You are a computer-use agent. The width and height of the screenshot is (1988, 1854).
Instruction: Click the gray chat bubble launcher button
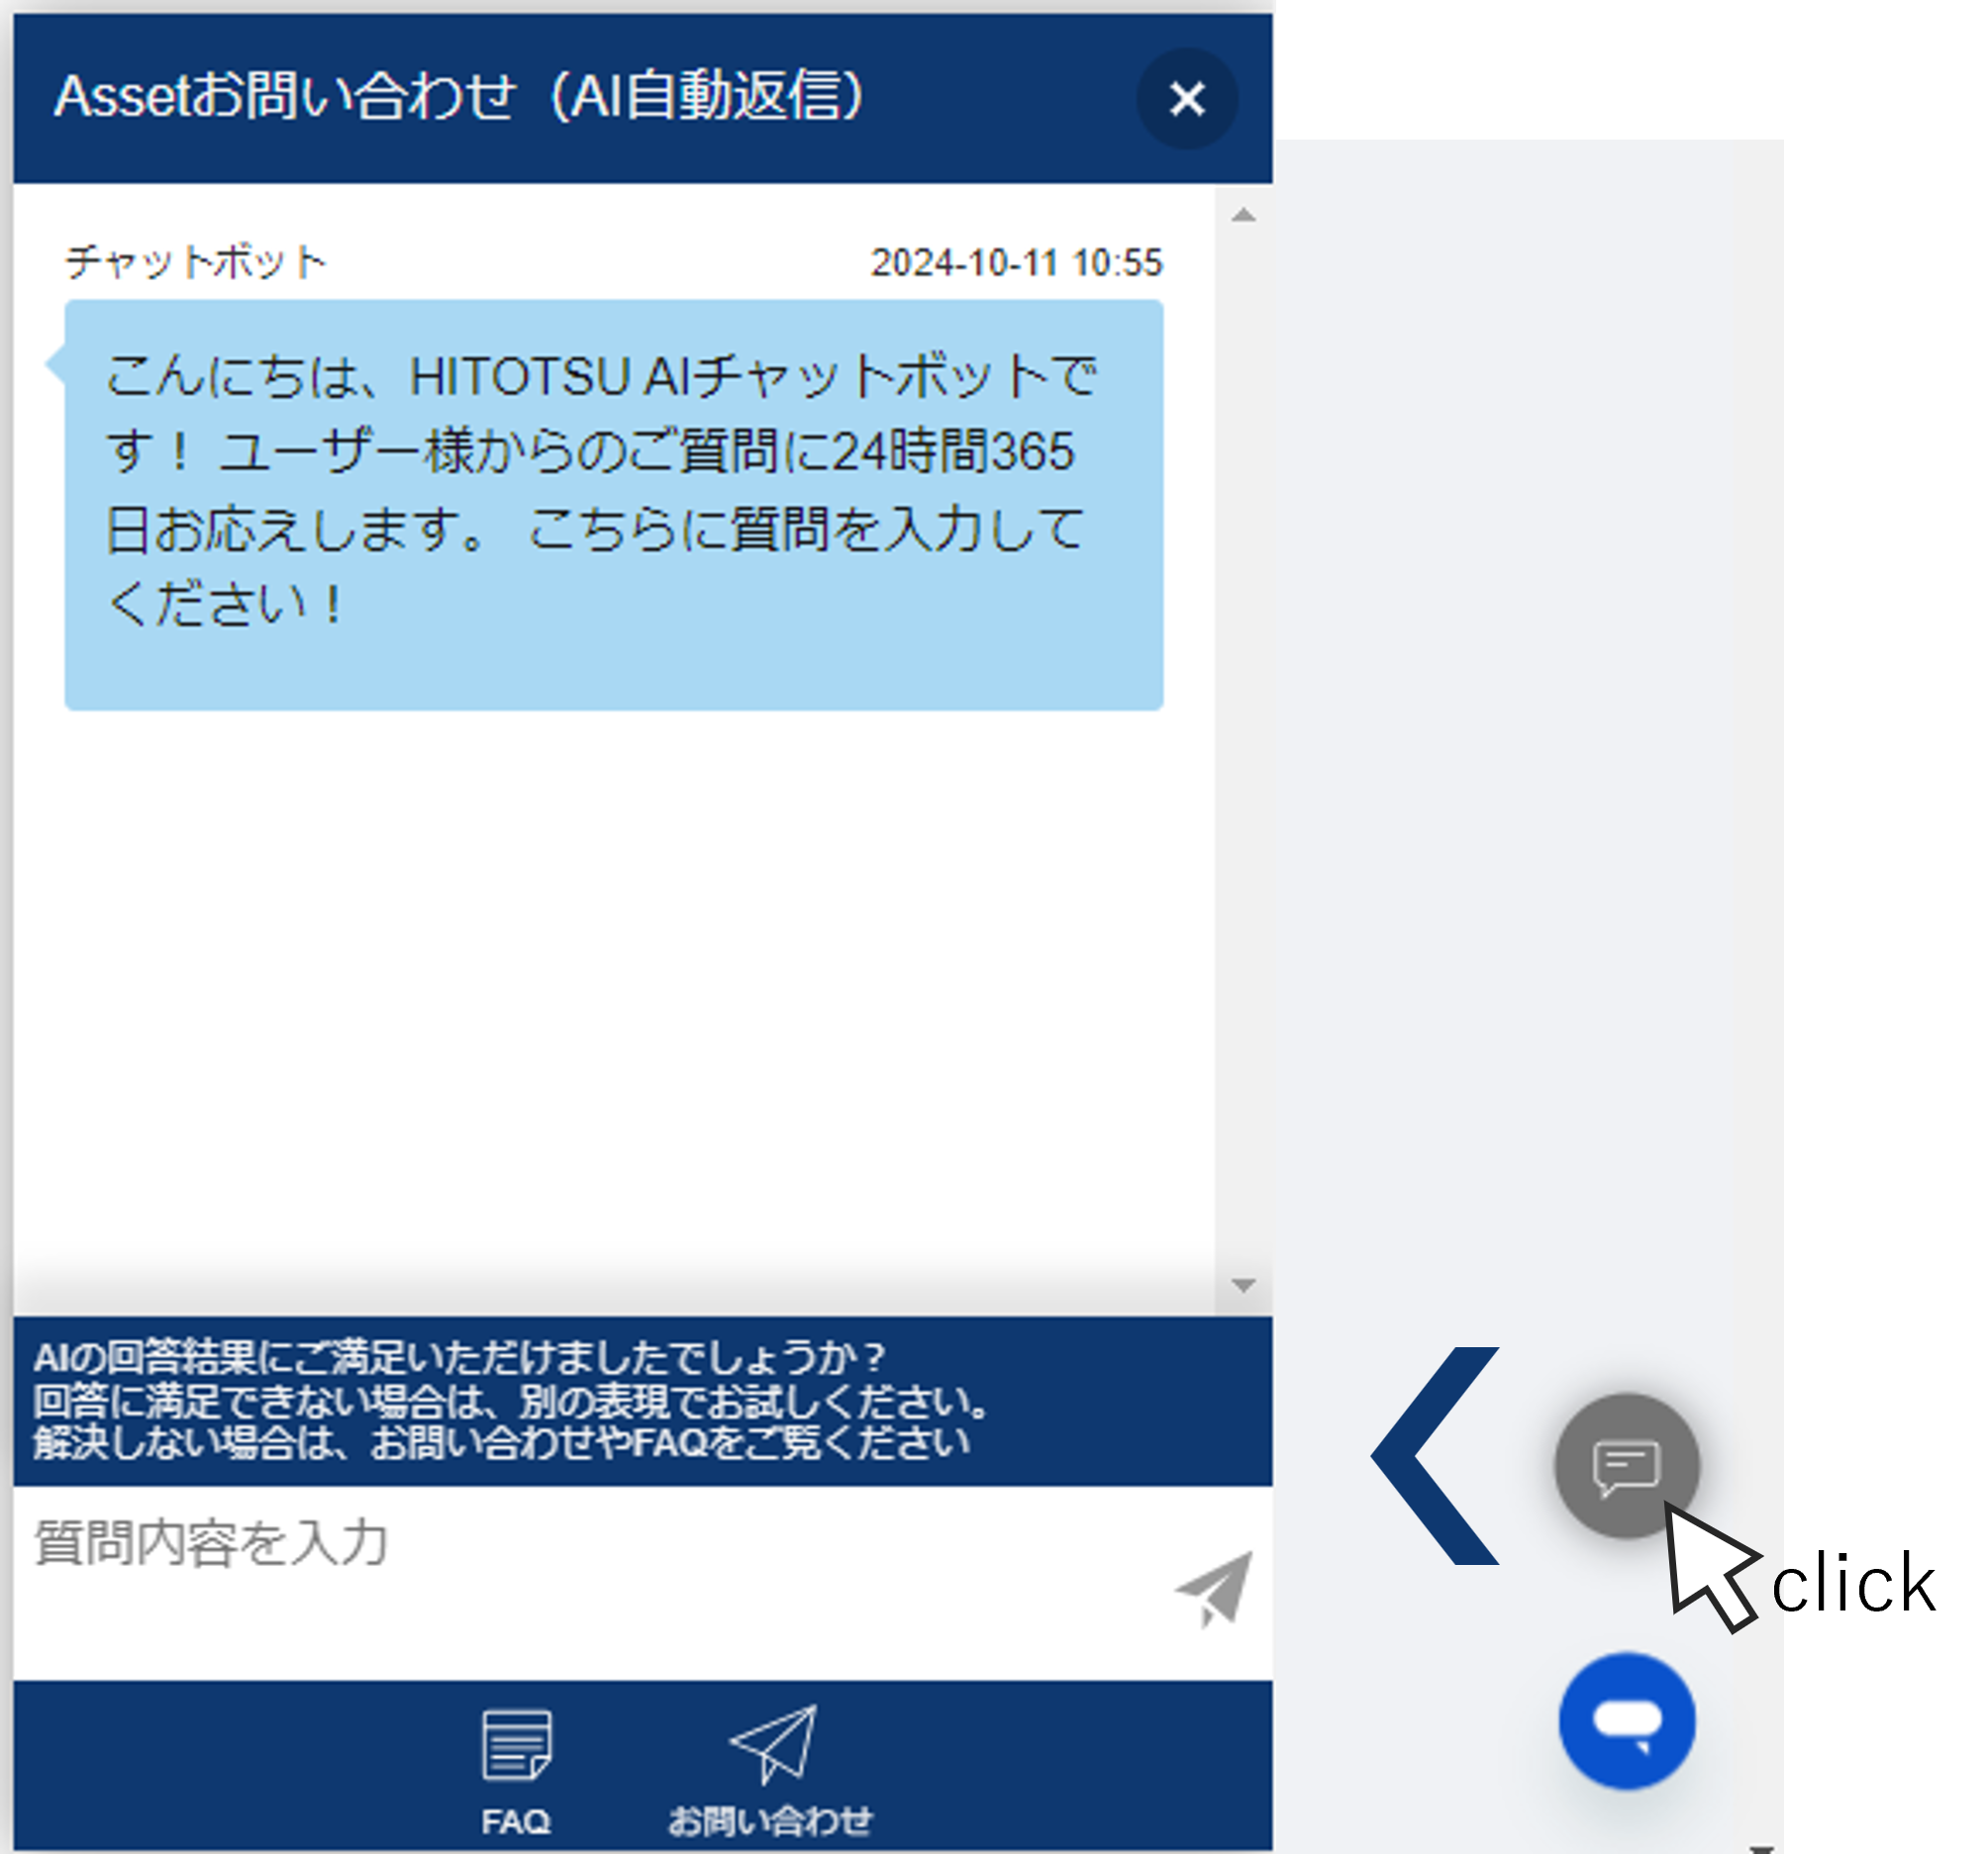point(1627,1465)
